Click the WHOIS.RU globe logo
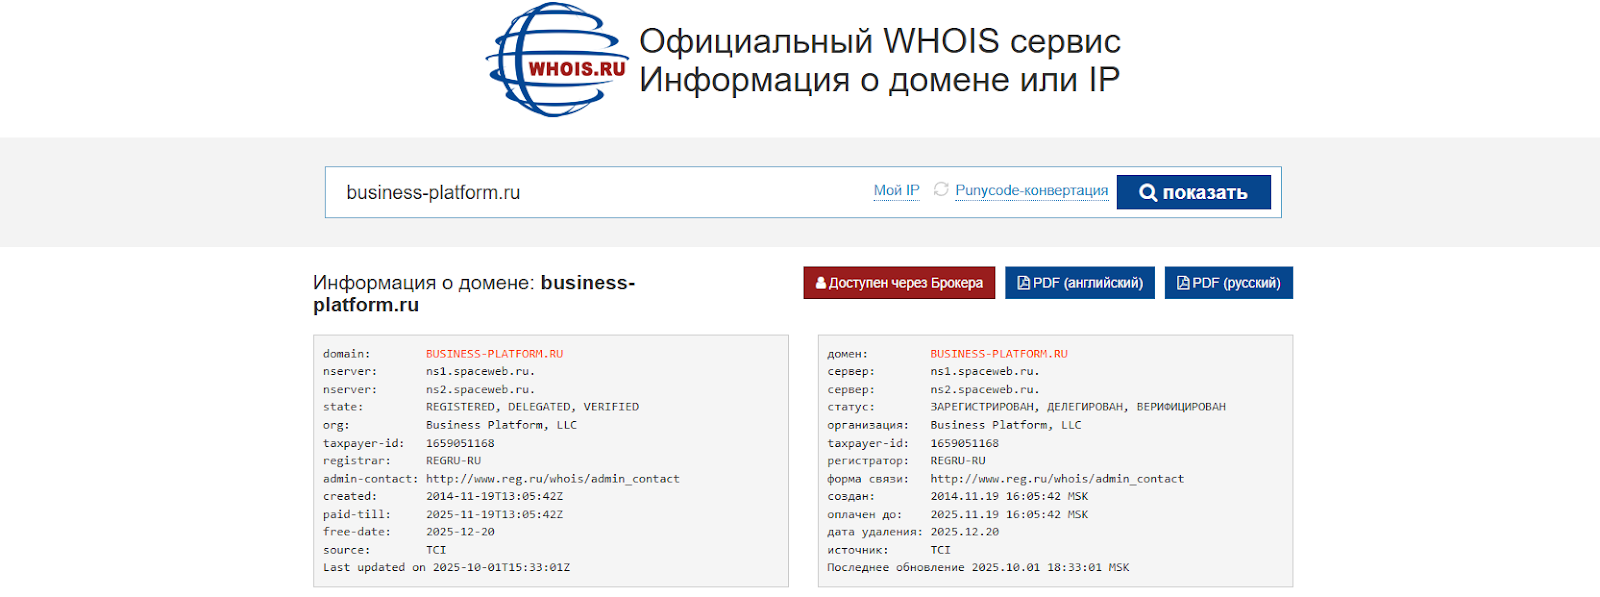Screen dimensions: 1600x597 557,60
